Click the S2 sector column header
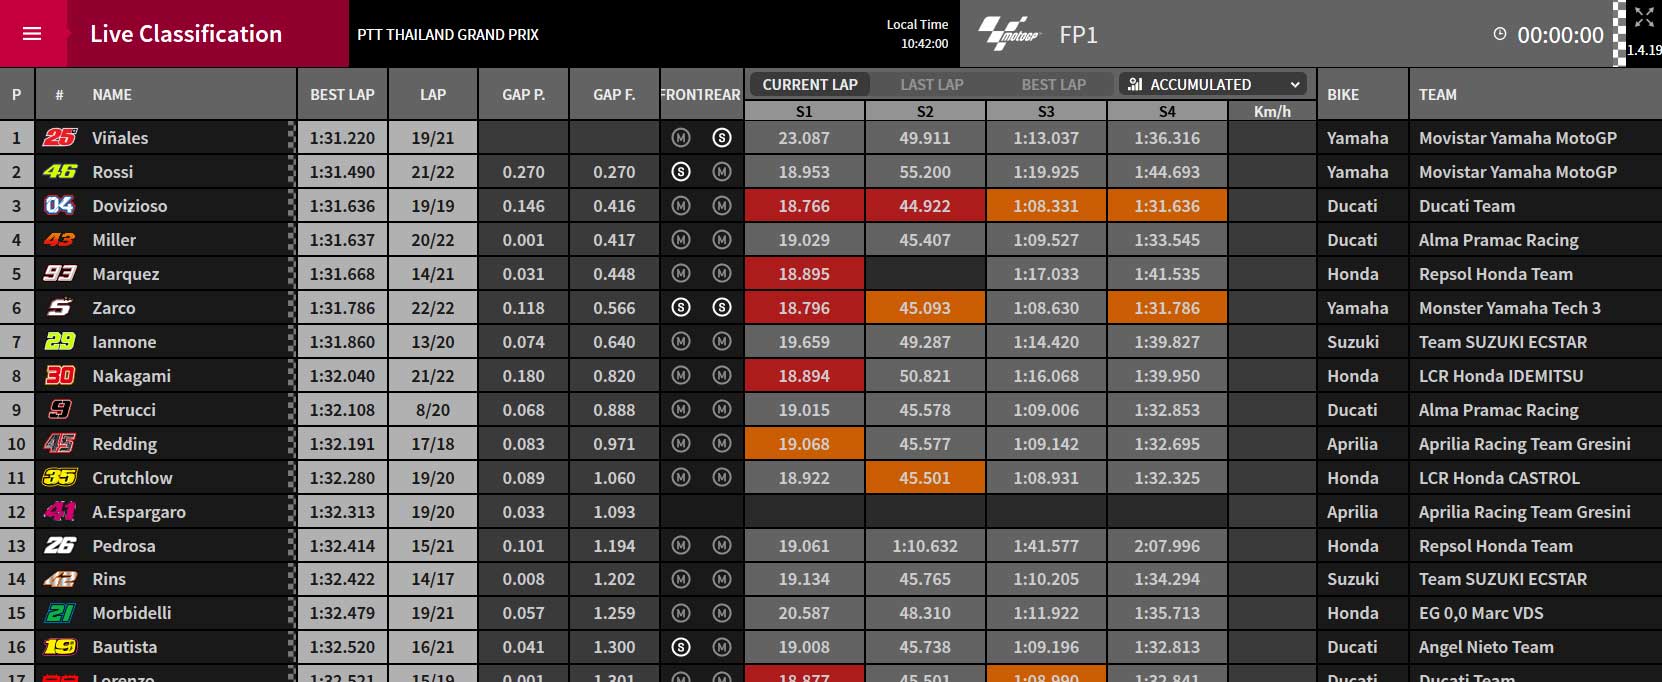This screenshot has width=1662, height=682. point(925,111)
